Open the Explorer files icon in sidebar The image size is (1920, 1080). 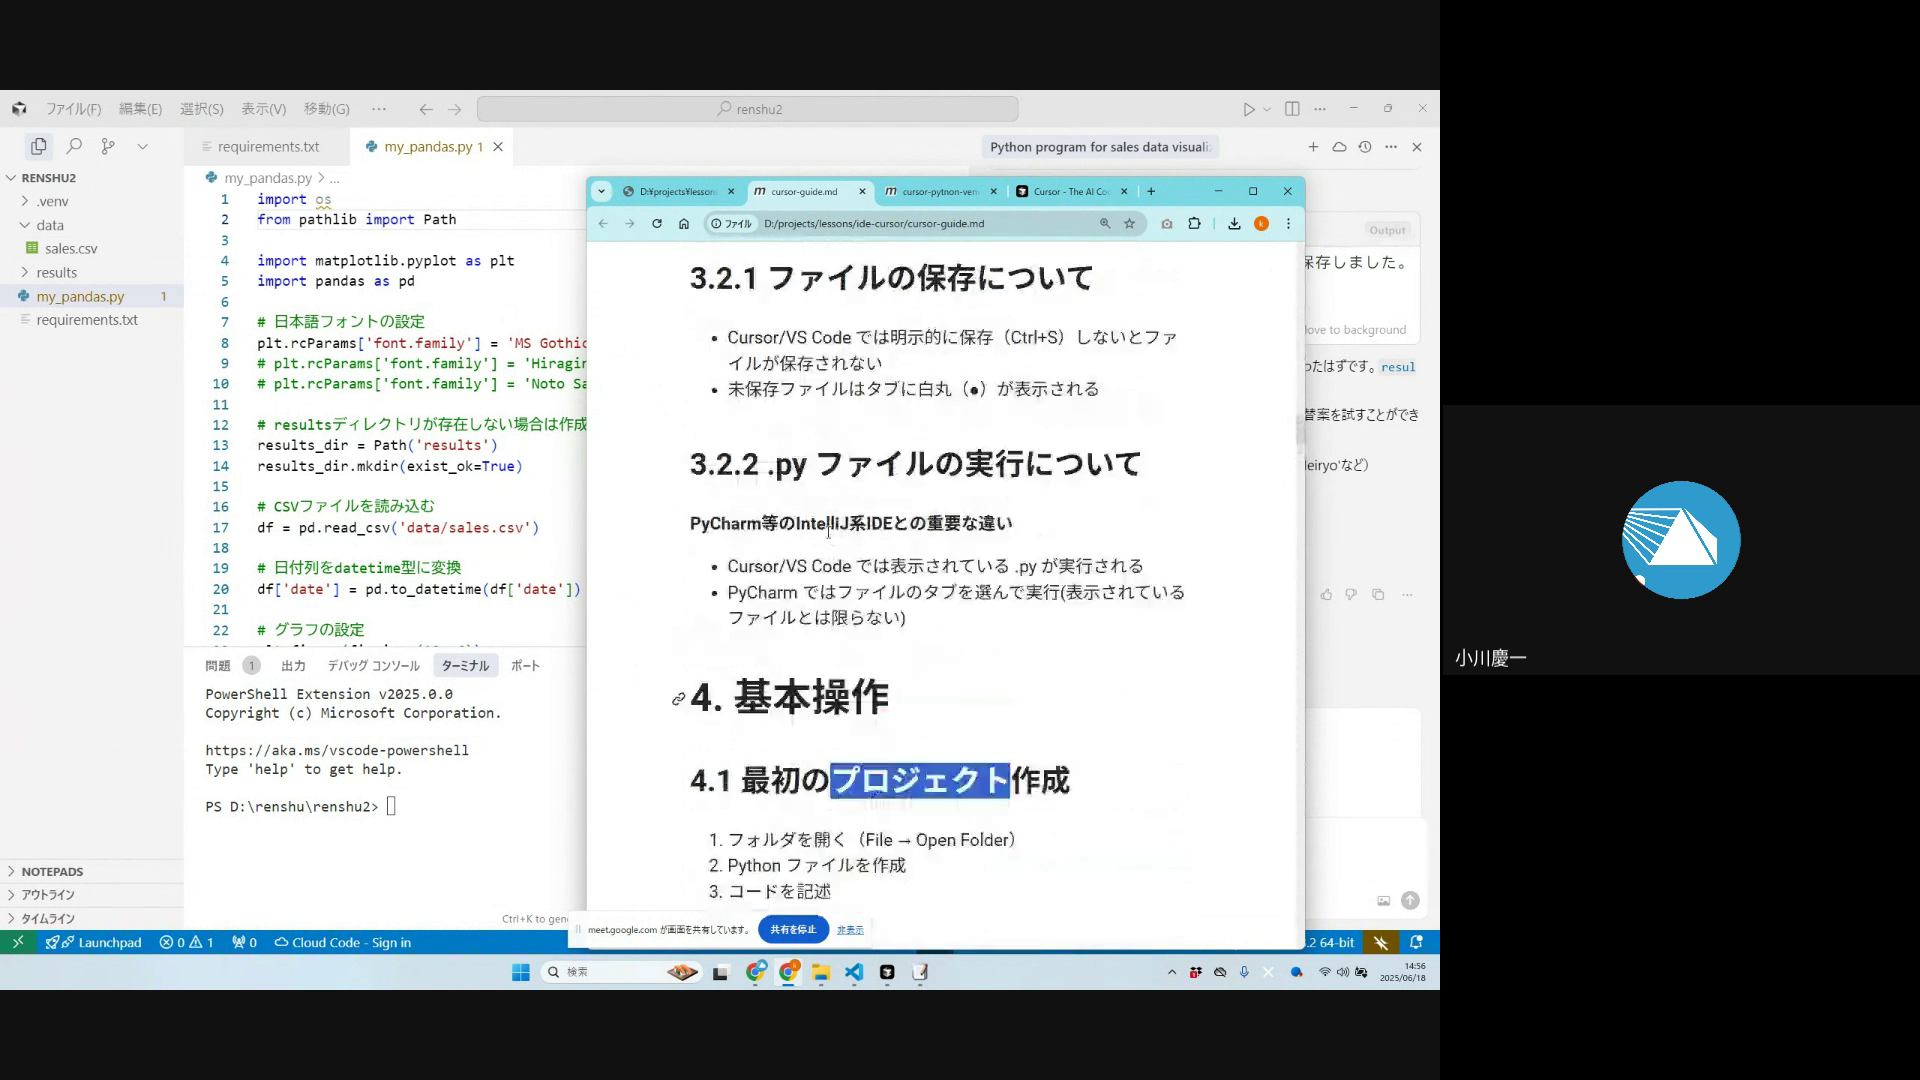[38, 146]
